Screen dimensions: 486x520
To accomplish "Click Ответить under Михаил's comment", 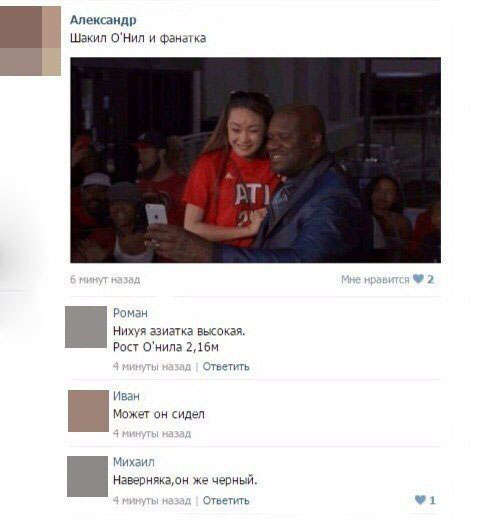I will 226,500.
